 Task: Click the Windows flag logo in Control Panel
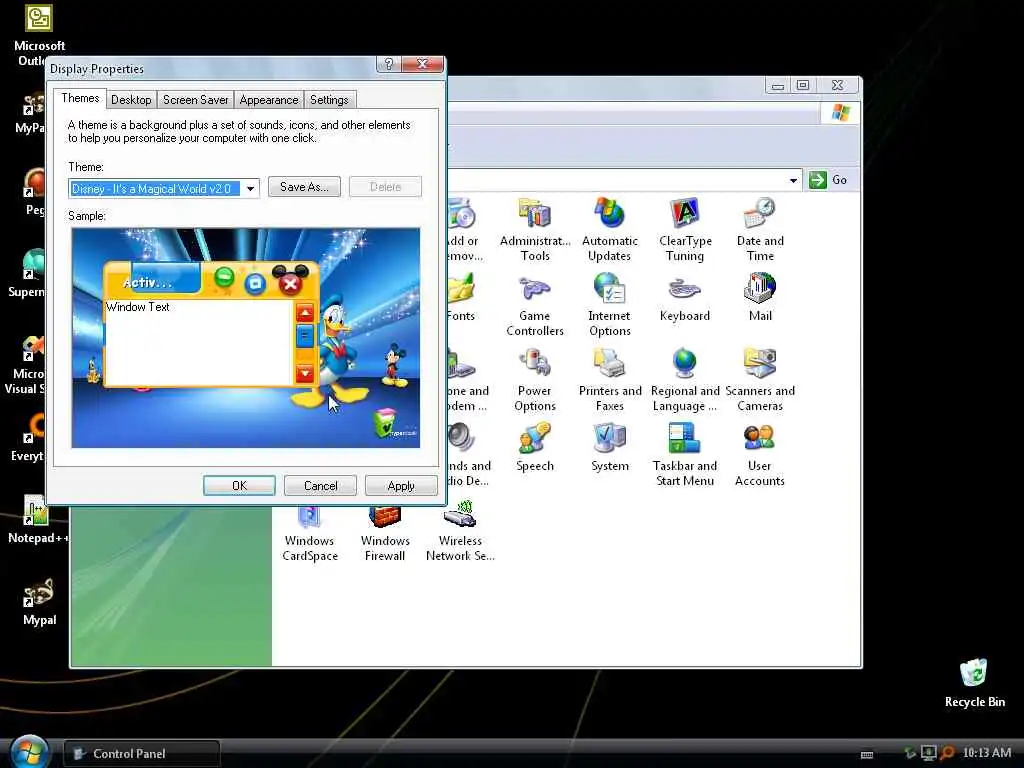tap(840, 112)
